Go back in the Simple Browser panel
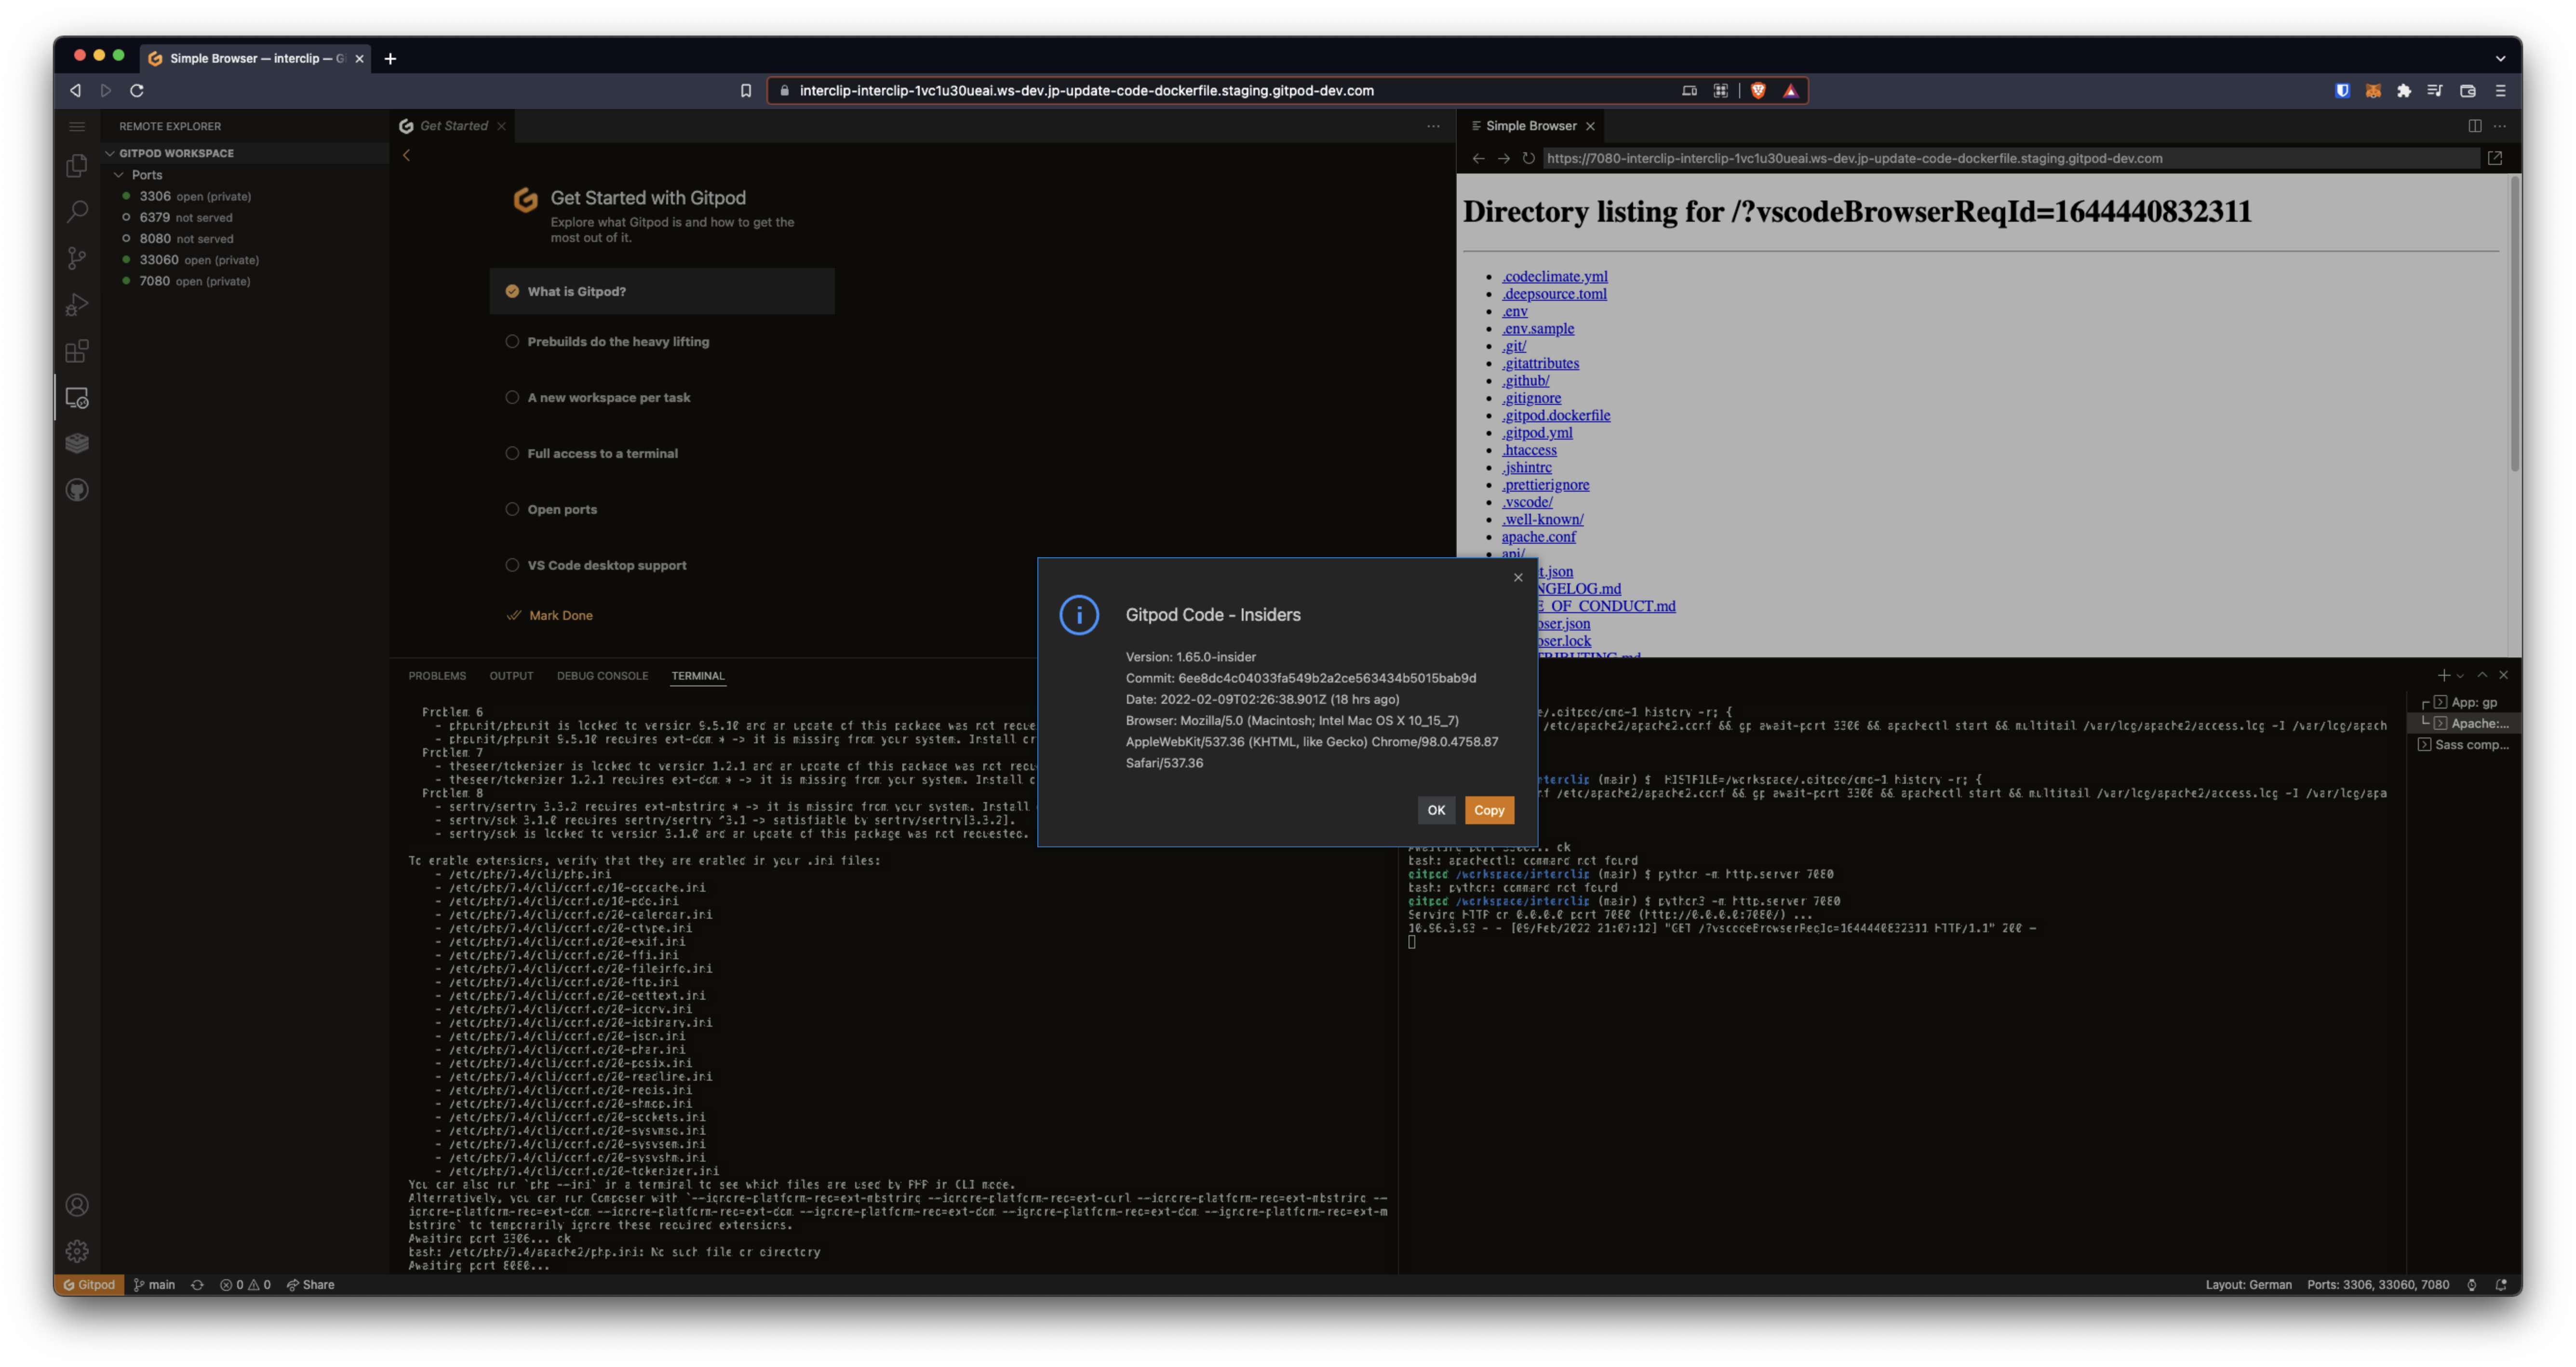This screenshot has height=1367, width=2576. (1478, 158)
